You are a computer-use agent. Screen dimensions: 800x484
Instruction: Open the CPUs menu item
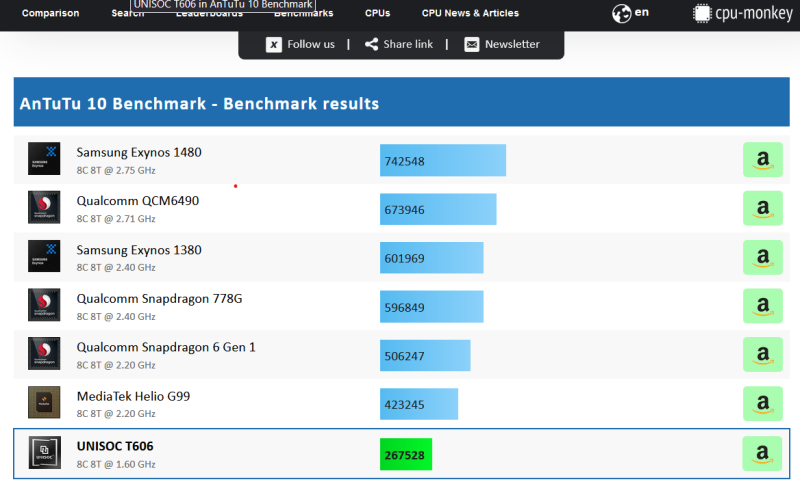pos(378,13)
